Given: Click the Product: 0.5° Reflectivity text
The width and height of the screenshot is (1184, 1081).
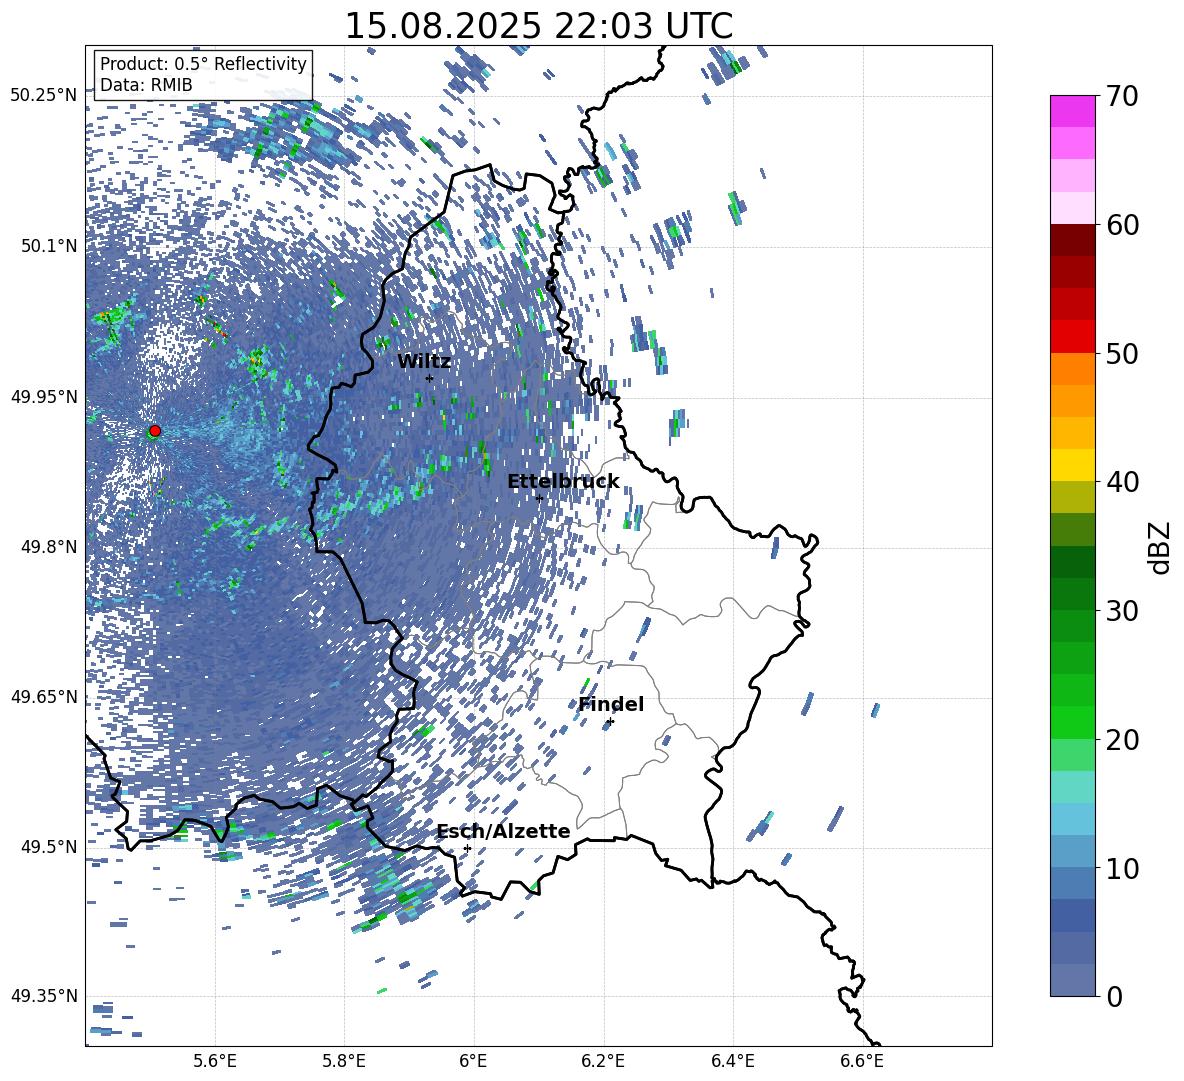Looking at the screenshot, I should tap(203, 64).
